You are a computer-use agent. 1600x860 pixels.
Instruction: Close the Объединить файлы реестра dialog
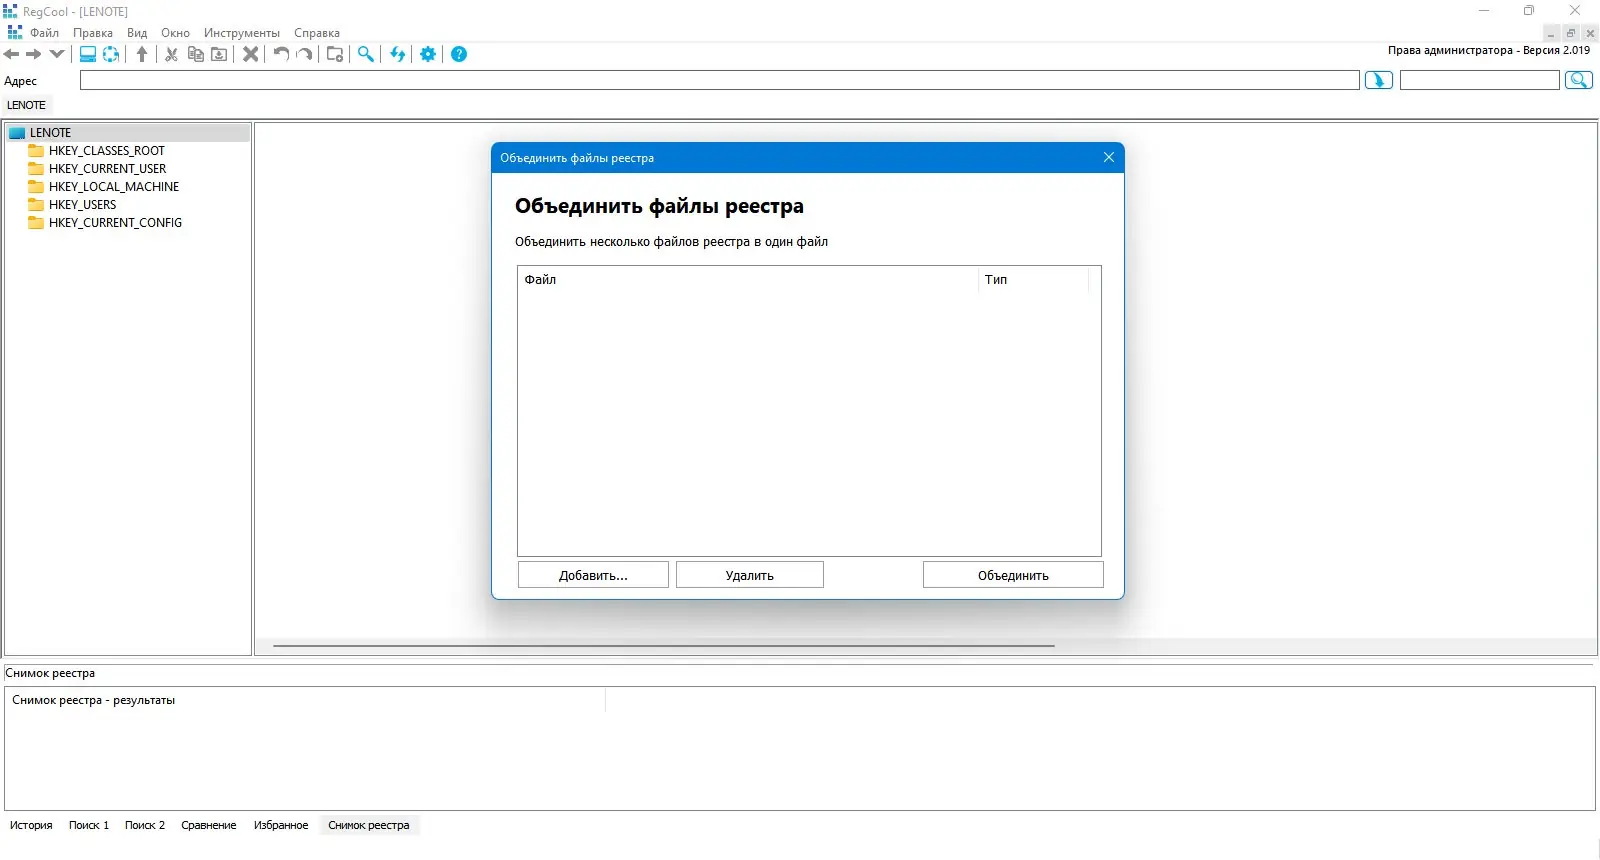1108,157
